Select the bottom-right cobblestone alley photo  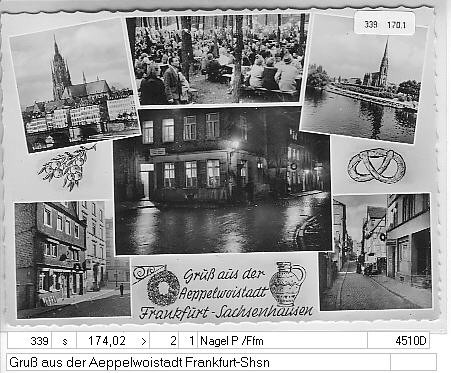(375, 252)
